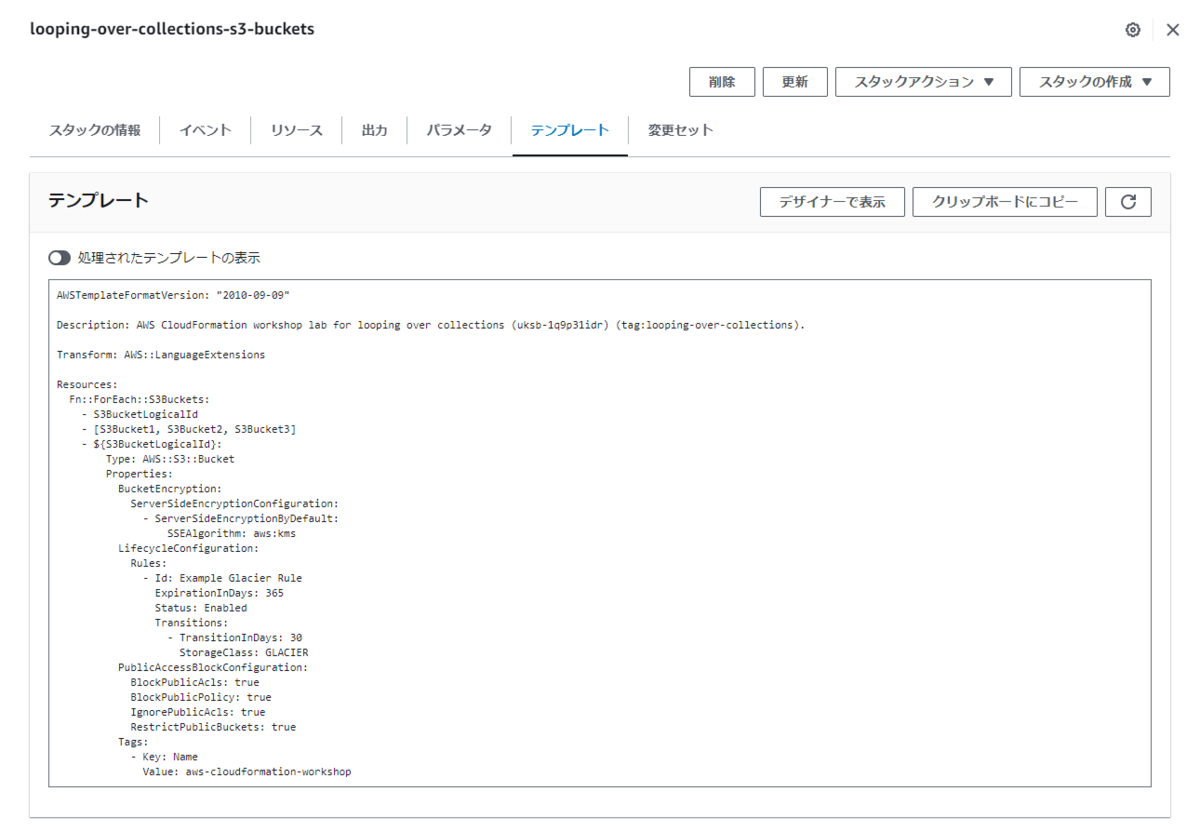Copy template with クリップボードにコピー

click(x=1004, y=201)
